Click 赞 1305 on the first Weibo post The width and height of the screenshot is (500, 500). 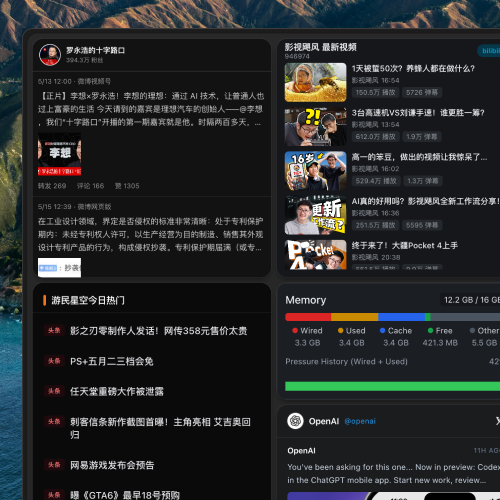coord(127,186)
